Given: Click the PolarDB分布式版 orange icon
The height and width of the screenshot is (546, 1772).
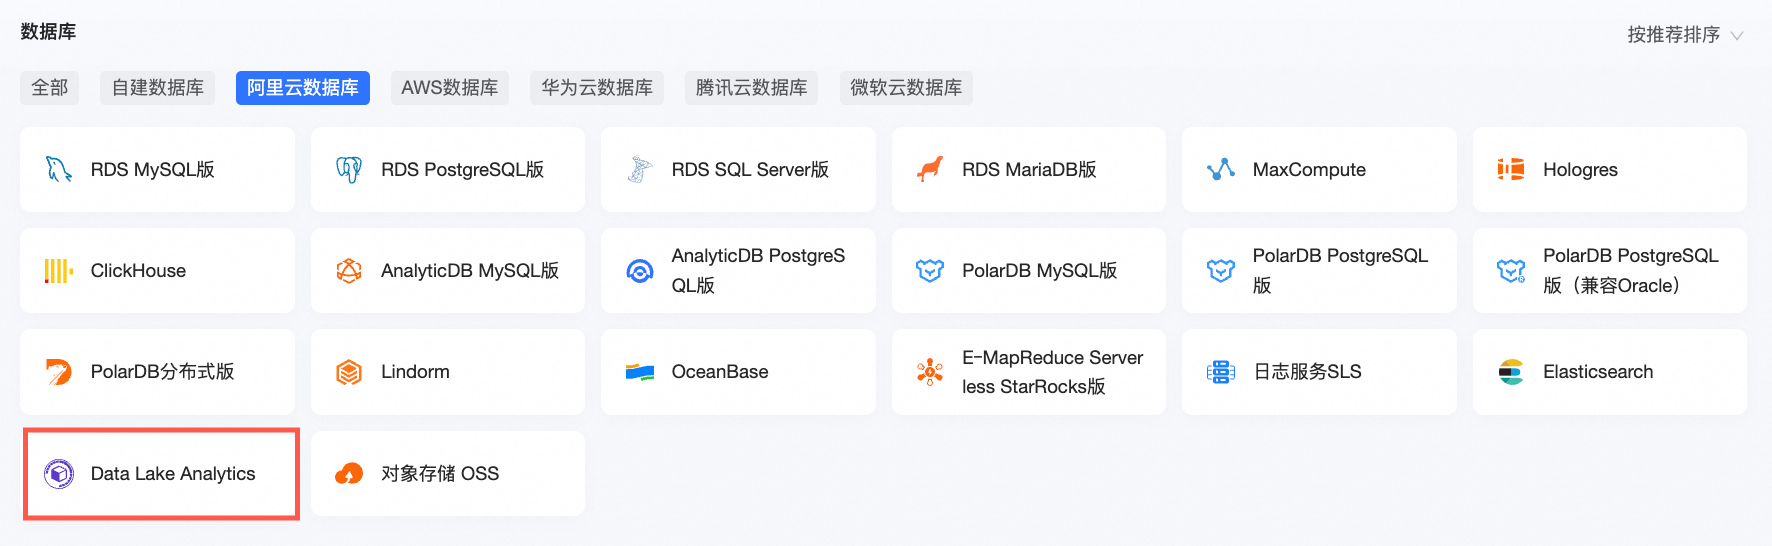Looking at the screenshot, I should tap(59, 372).
